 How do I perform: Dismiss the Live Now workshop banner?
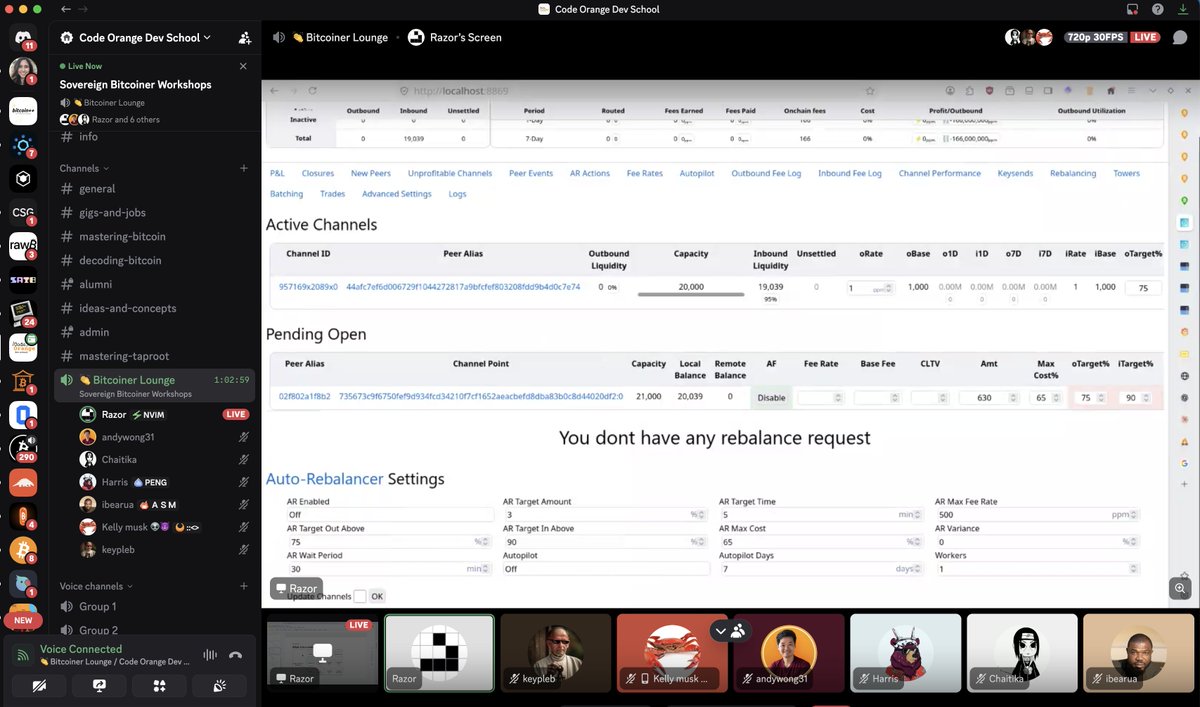243,66
